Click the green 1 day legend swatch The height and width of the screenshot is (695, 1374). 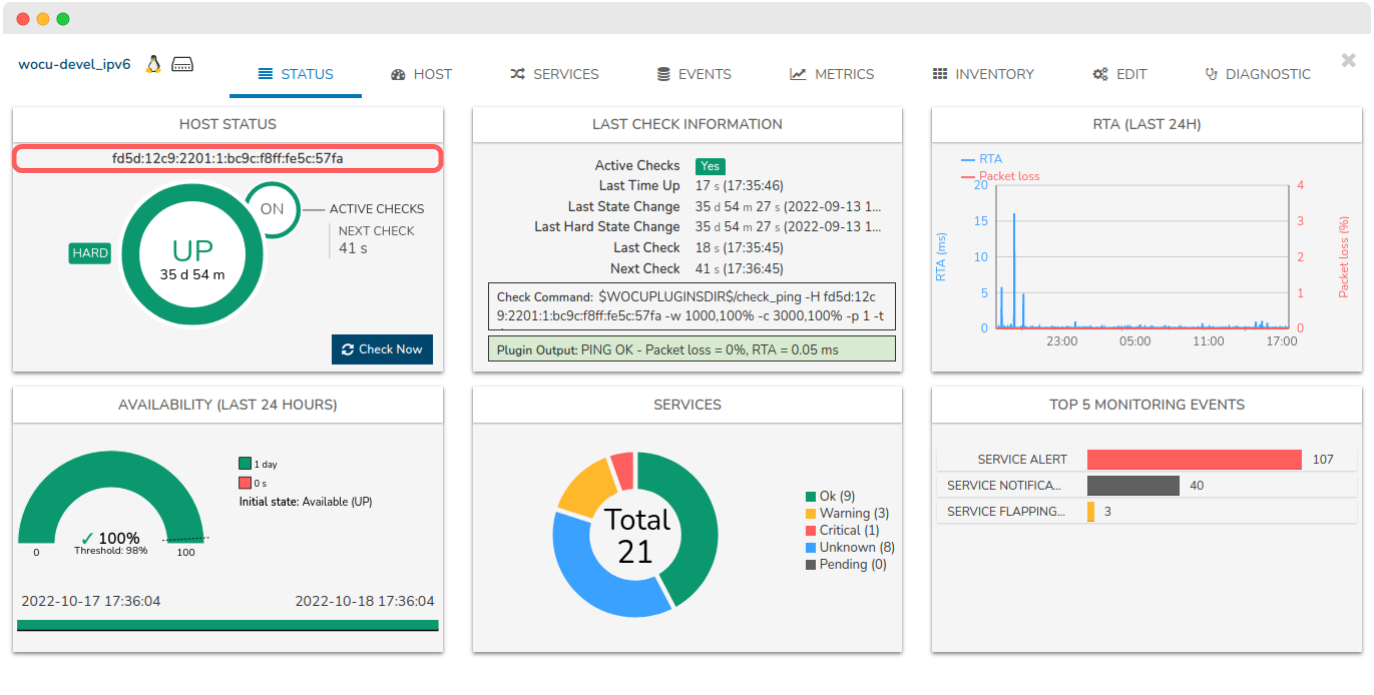click(244, 464)
